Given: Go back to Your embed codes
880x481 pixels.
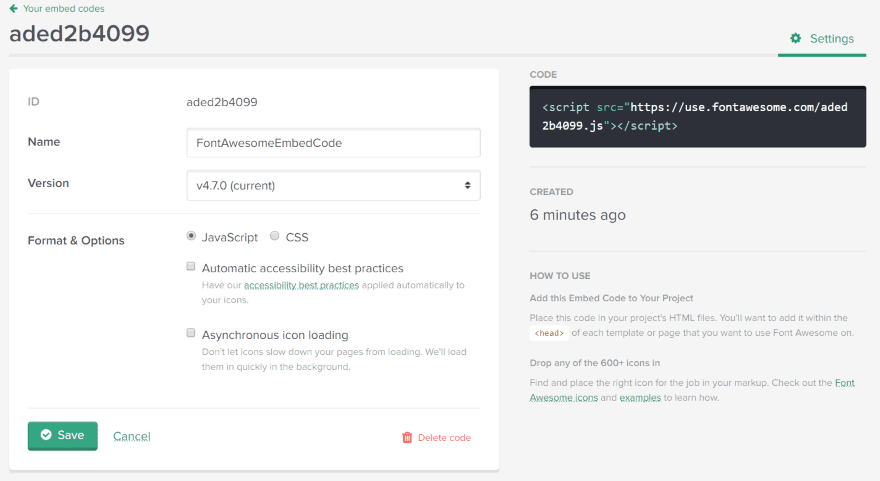Looking at the screenshot, I should (x=63, y=9).
